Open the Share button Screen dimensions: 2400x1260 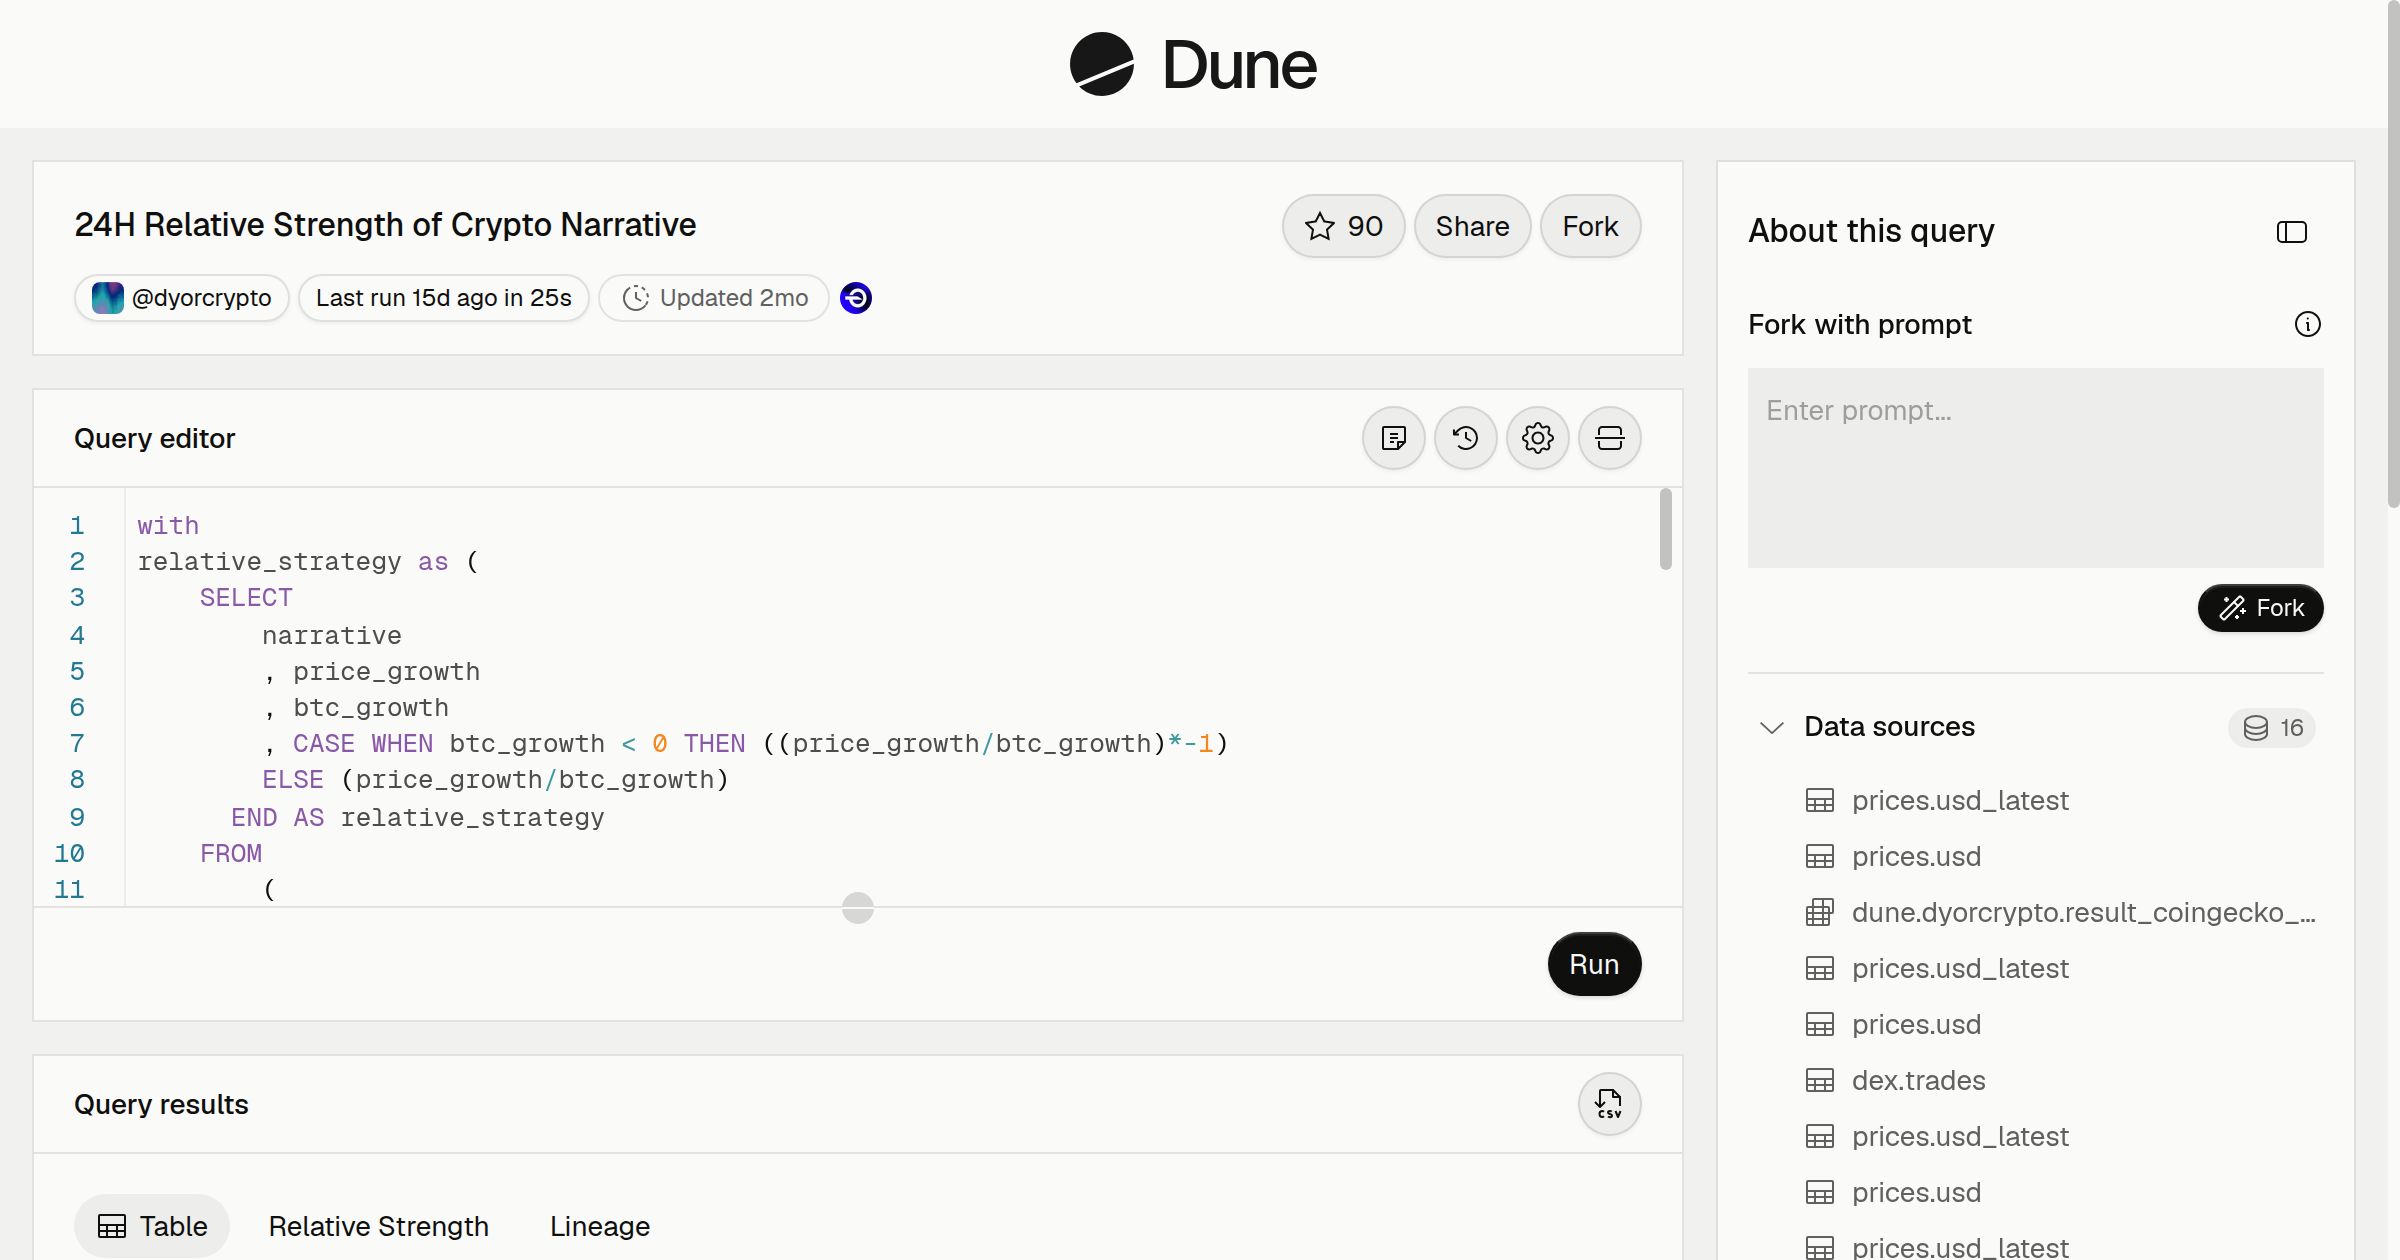pos(1472,226)
